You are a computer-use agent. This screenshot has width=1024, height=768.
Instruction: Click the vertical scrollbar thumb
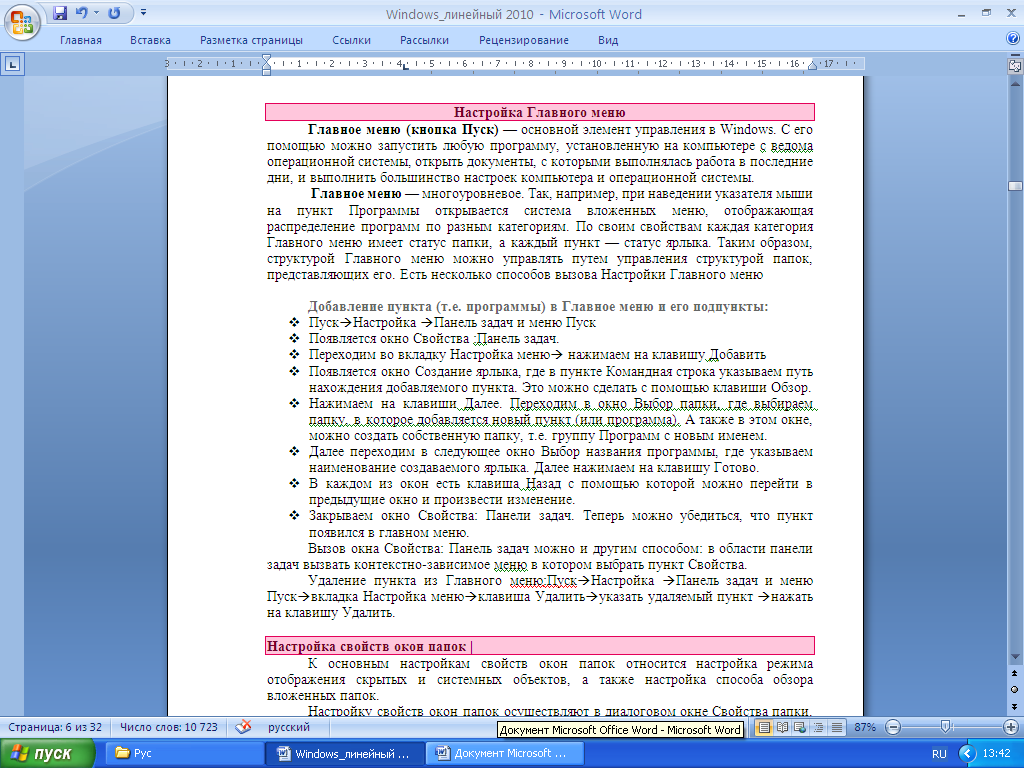1015,186
